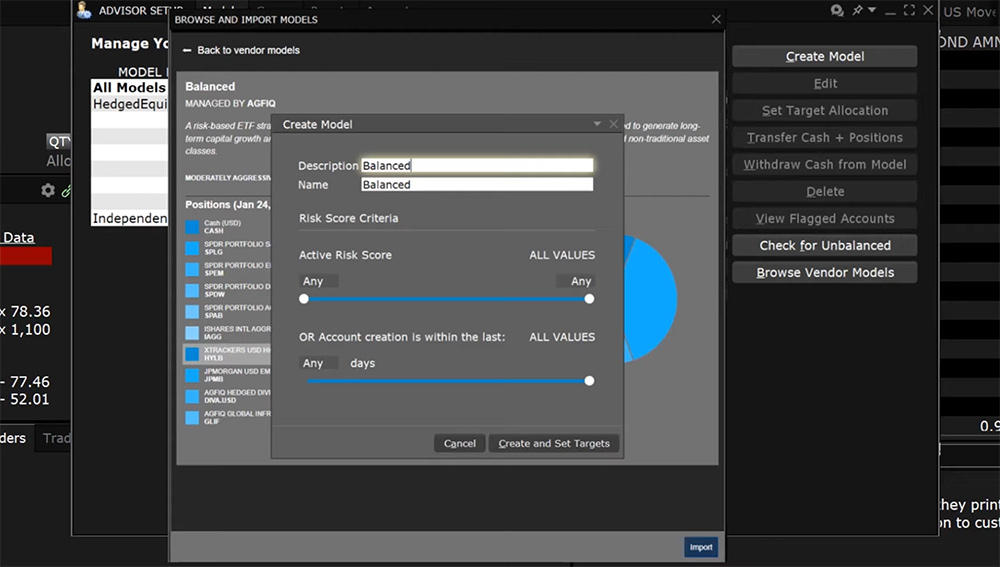Close the Create Model dialog

pyautogui.click(x=613, y=124)
